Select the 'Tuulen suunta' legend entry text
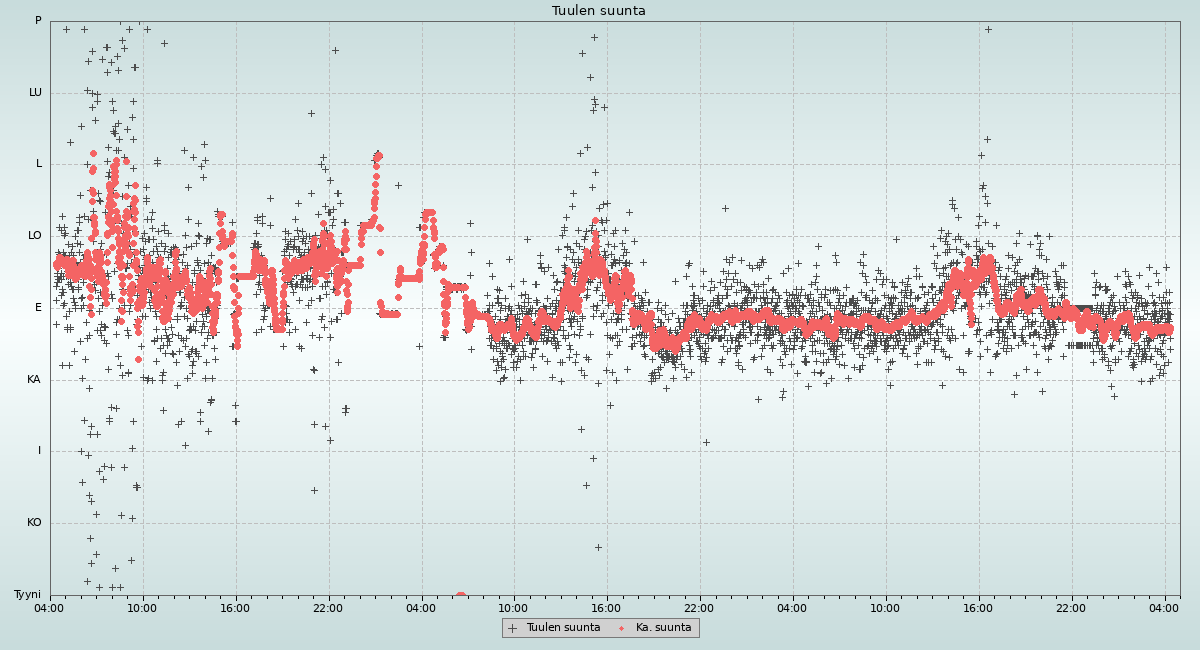 (x=563, y=628)
